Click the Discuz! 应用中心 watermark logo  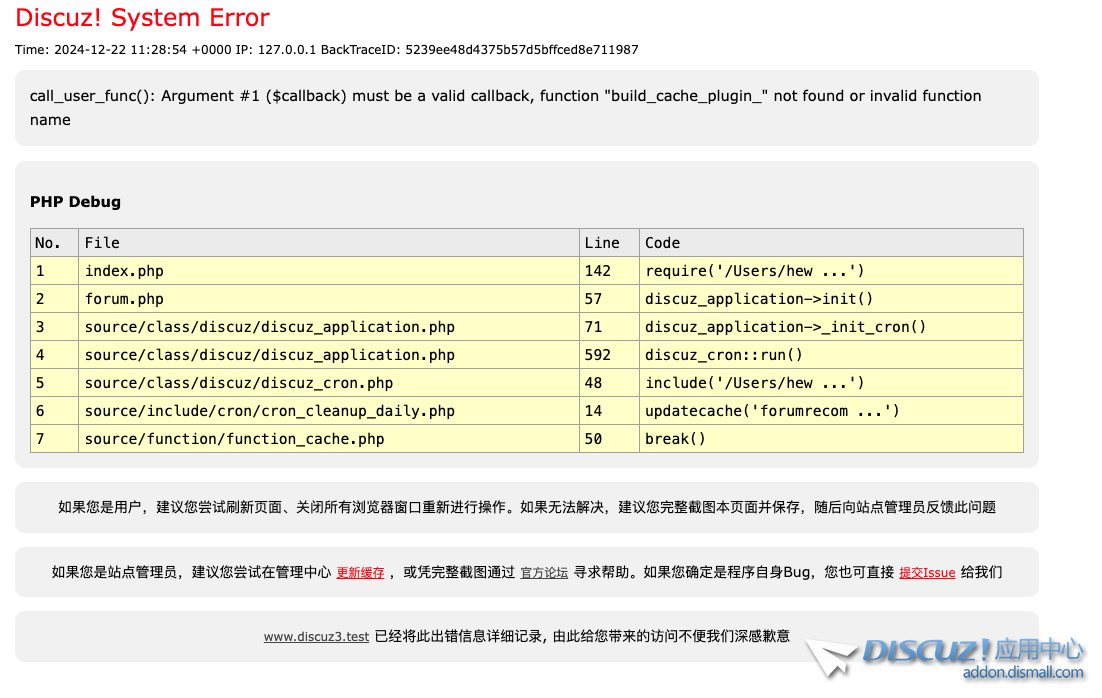tap(971, 651)
